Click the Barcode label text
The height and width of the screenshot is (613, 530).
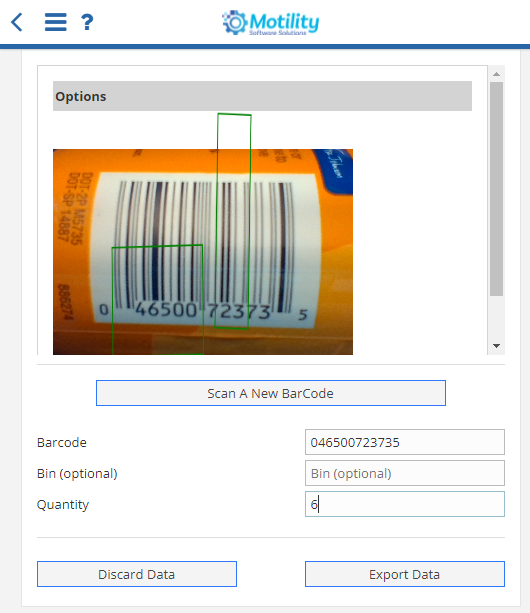[62, 443]
